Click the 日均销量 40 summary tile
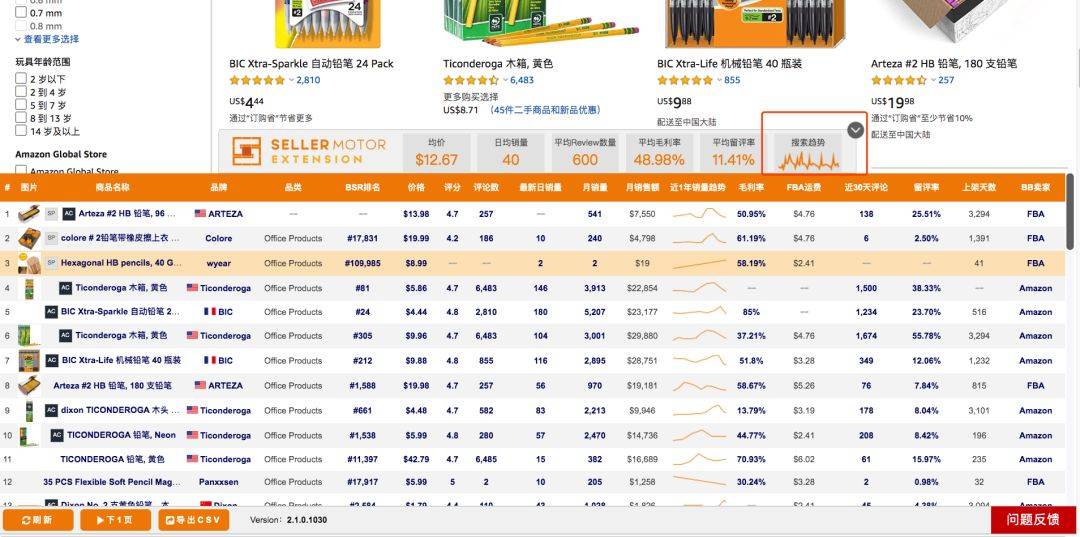The image size is (1080, 537). [x=510, y=152]
